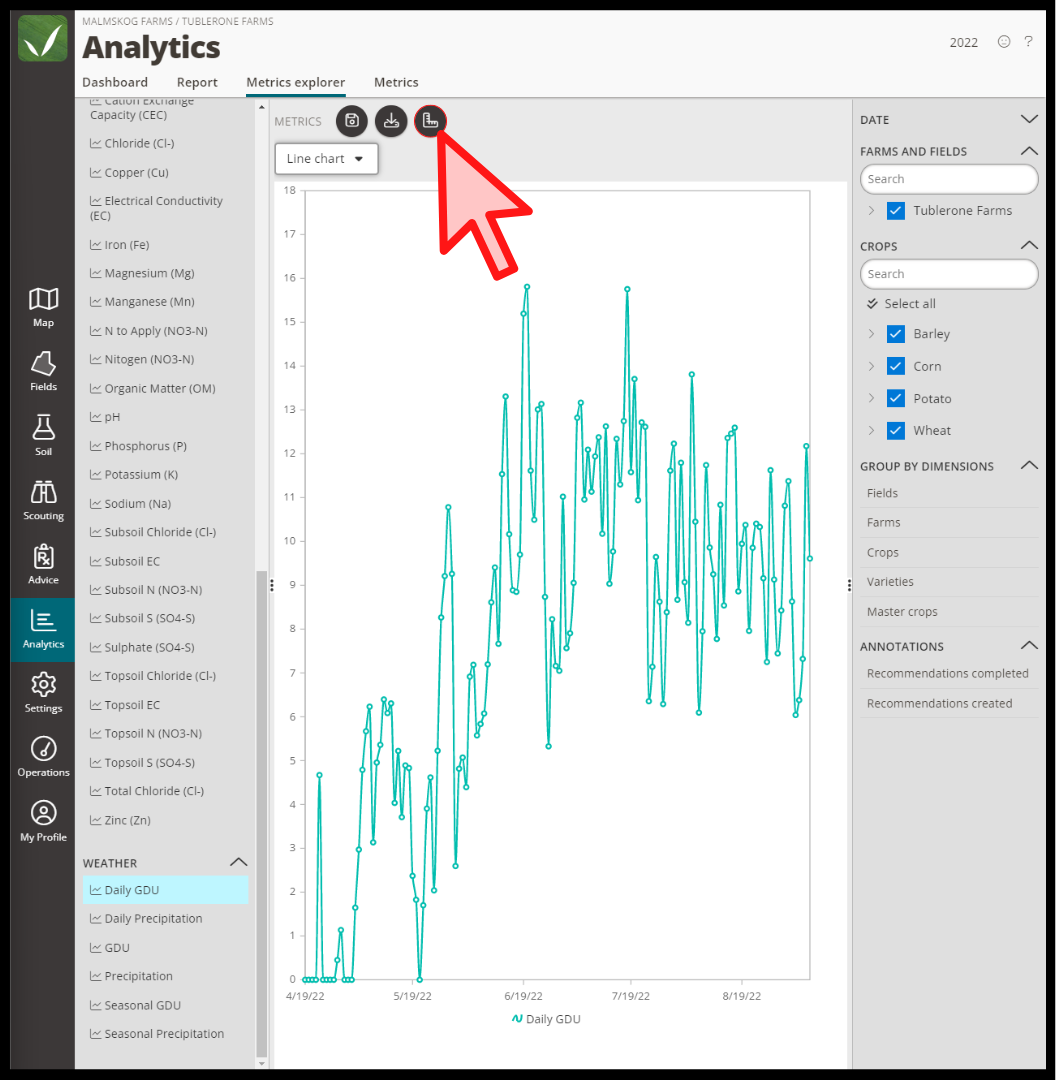Open the Operations section in sidebar
This screenshot has width=1057, height=1080.
tap(43, 757)
